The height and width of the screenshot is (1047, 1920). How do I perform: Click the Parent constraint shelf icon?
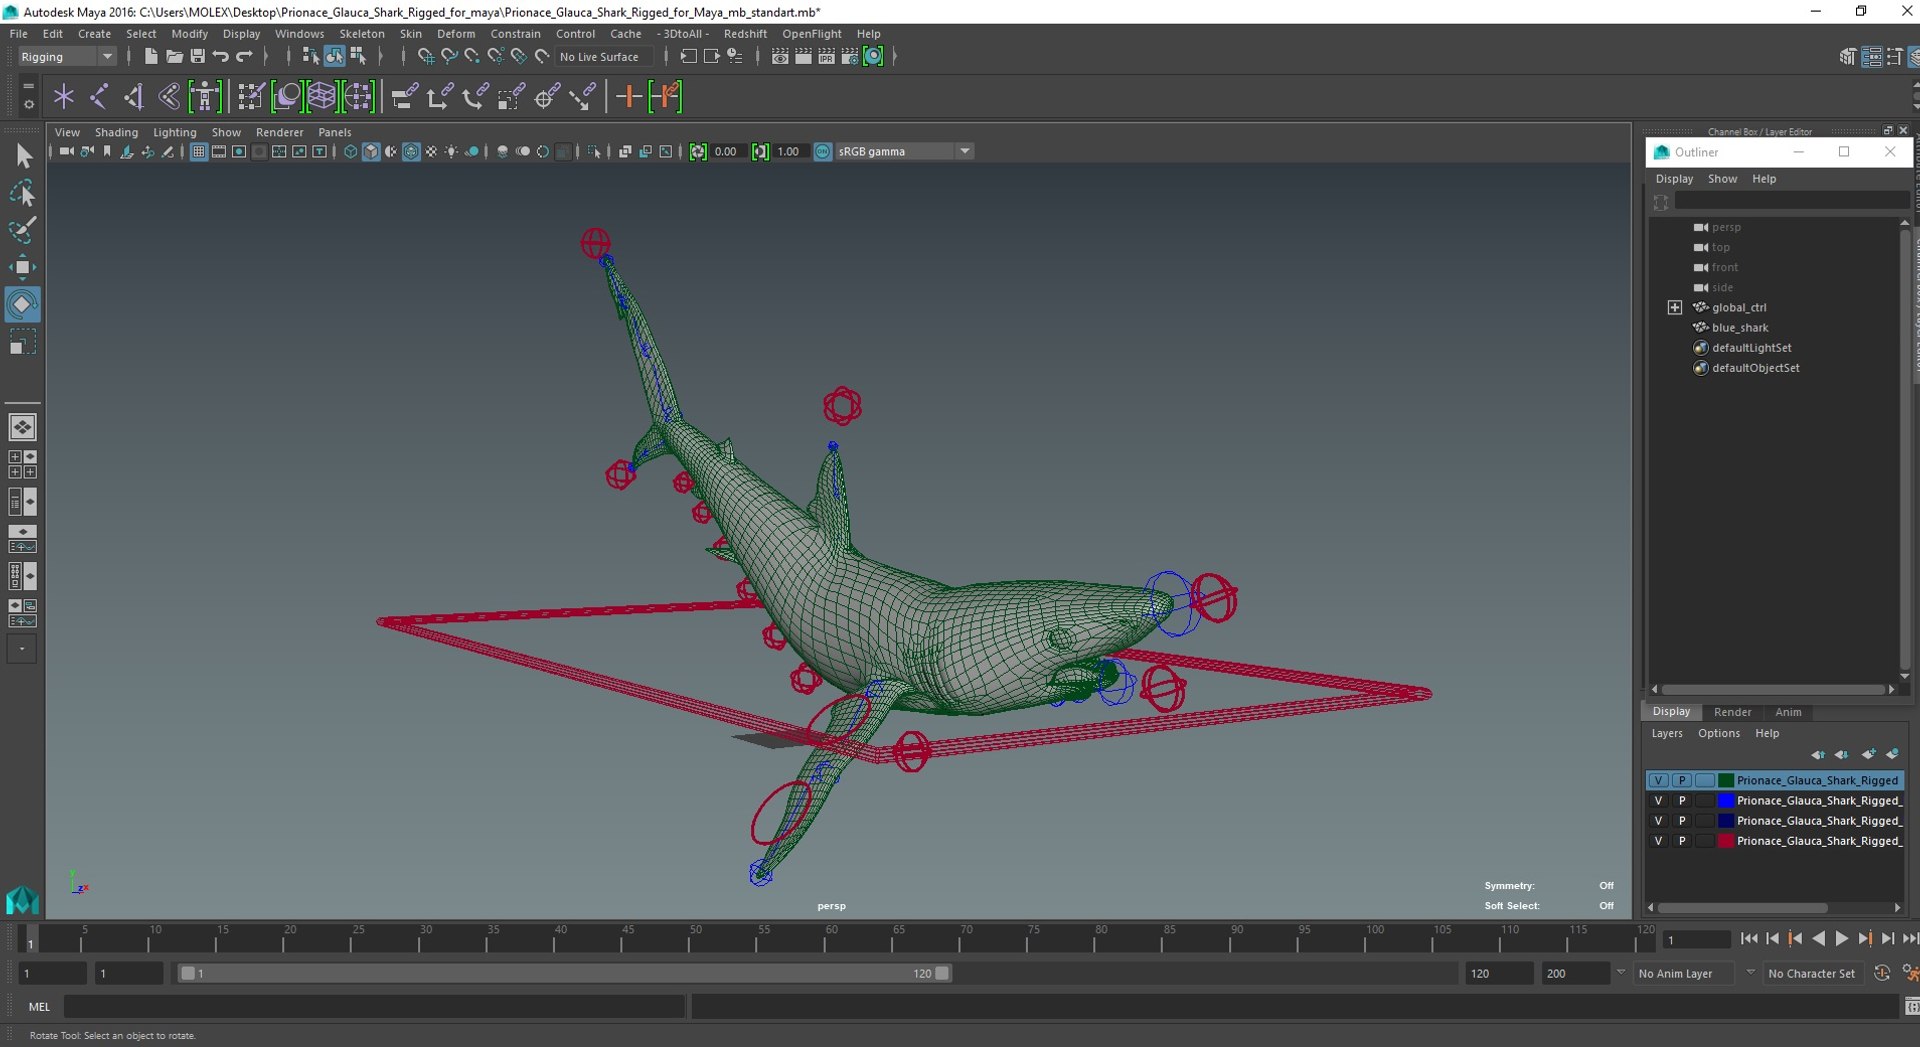(404, 97)
